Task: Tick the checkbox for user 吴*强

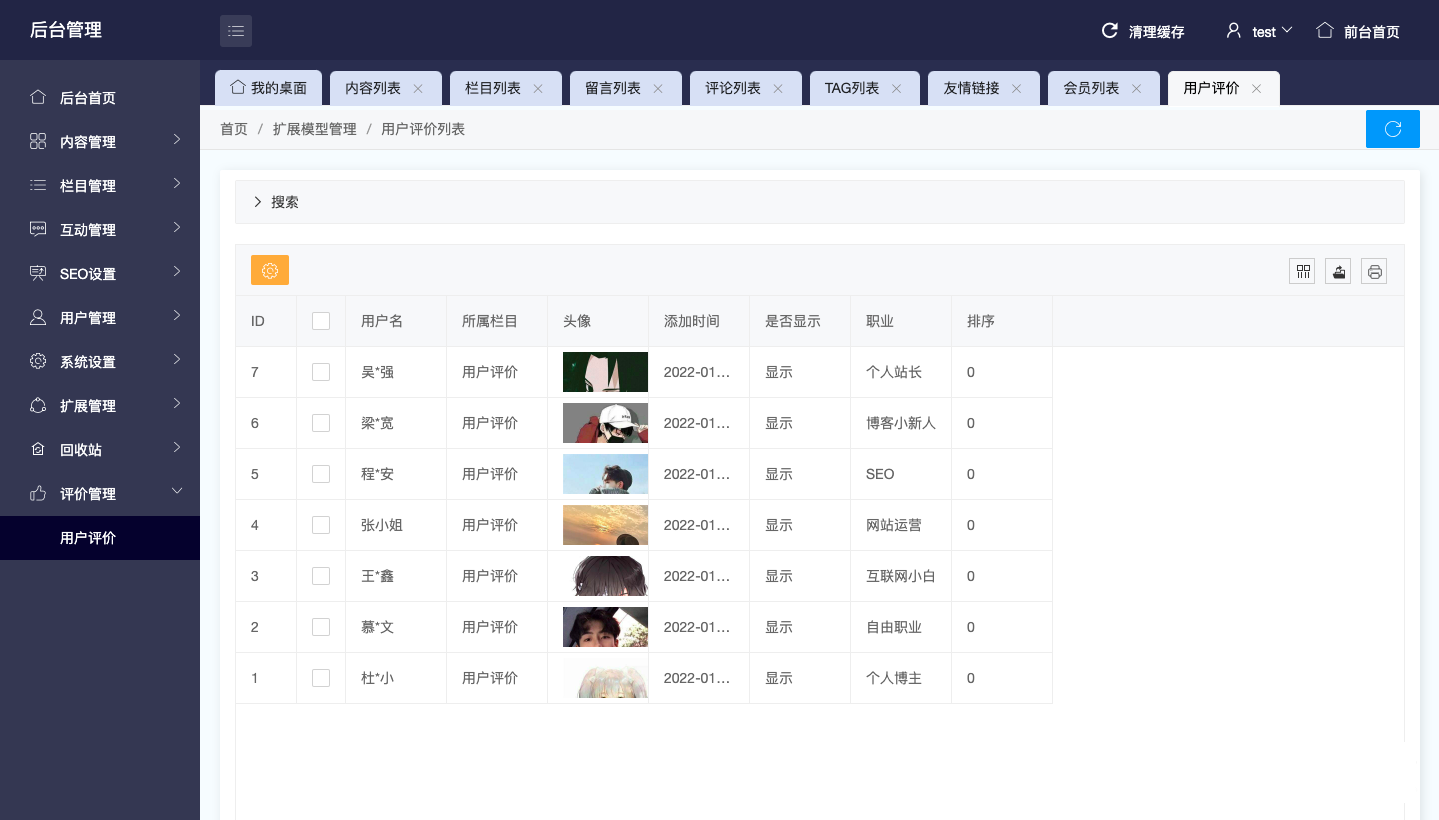Action: click(321, 372)
